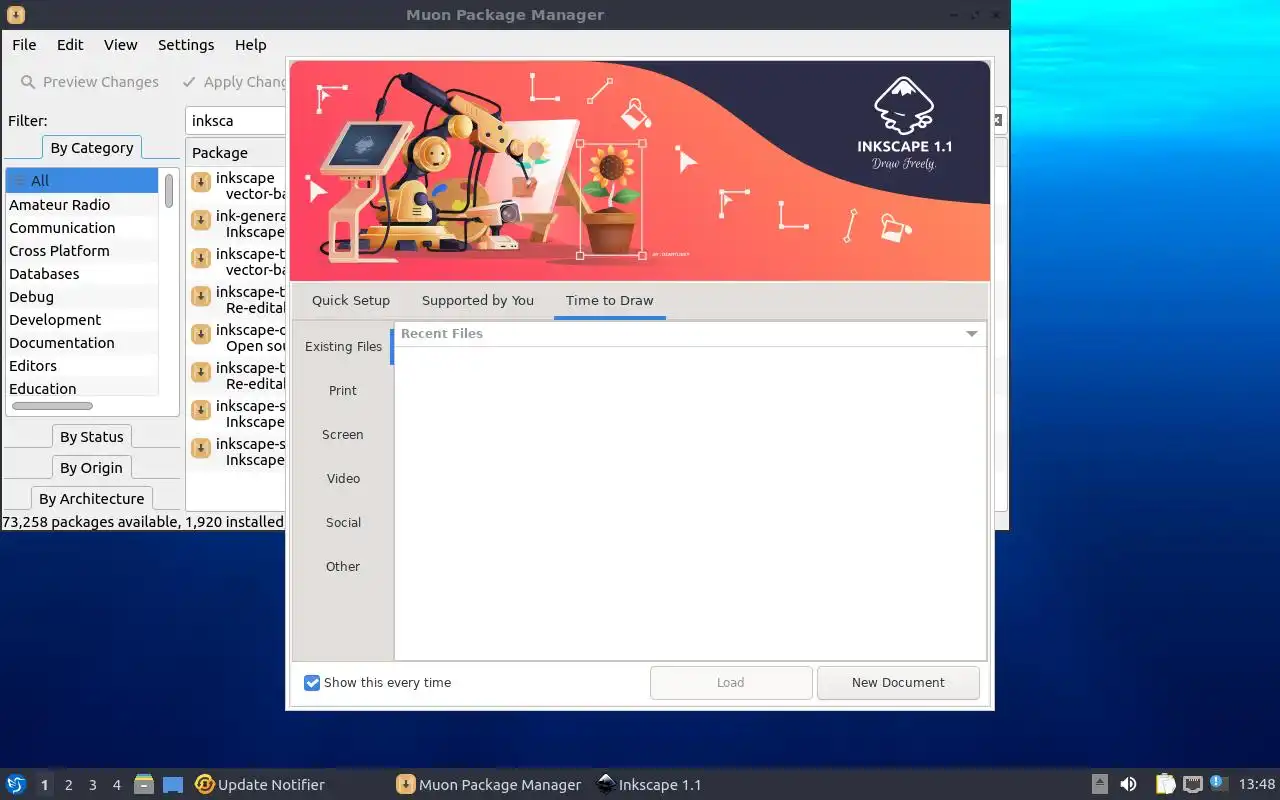This screenshot has width=1280, height=800.
Task: Select the Cross Platform category
Action: 81,251
